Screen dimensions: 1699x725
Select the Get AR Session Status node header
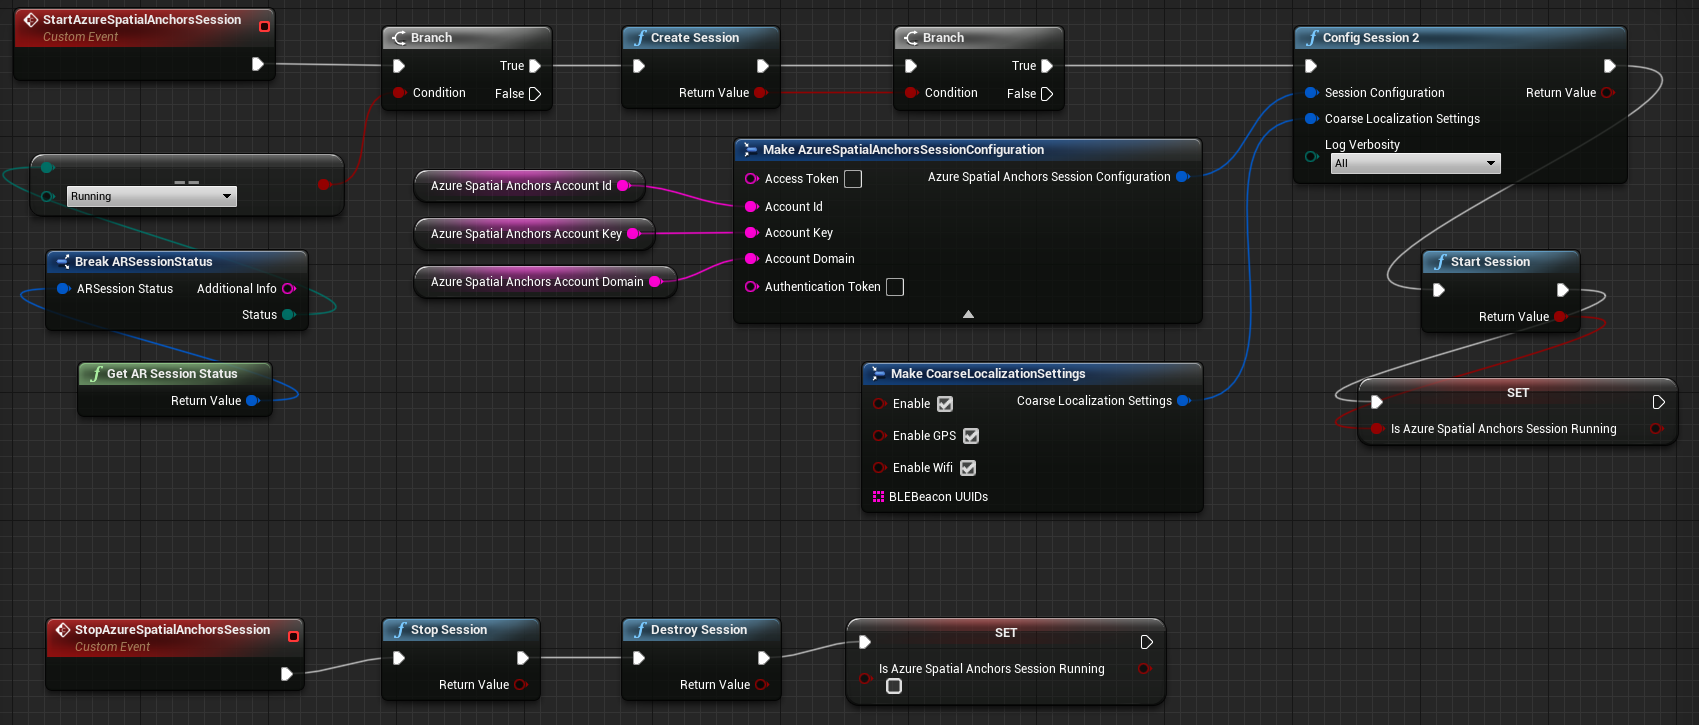tap(175, 374)
